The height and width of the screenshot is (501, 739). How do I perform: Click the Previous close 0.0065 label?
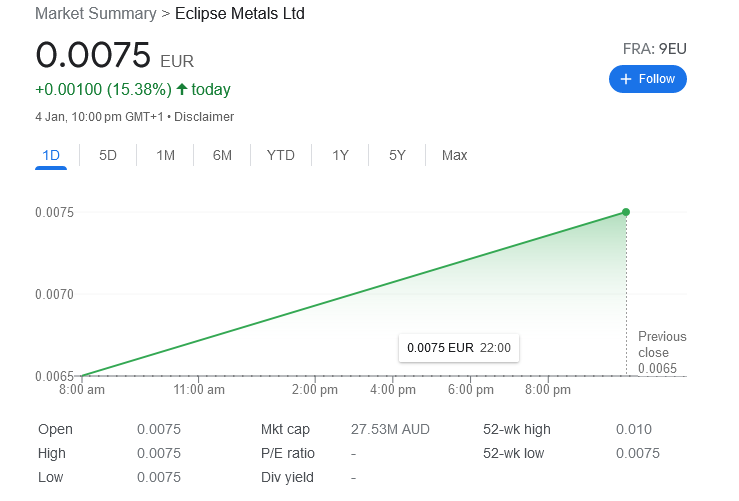662,352
